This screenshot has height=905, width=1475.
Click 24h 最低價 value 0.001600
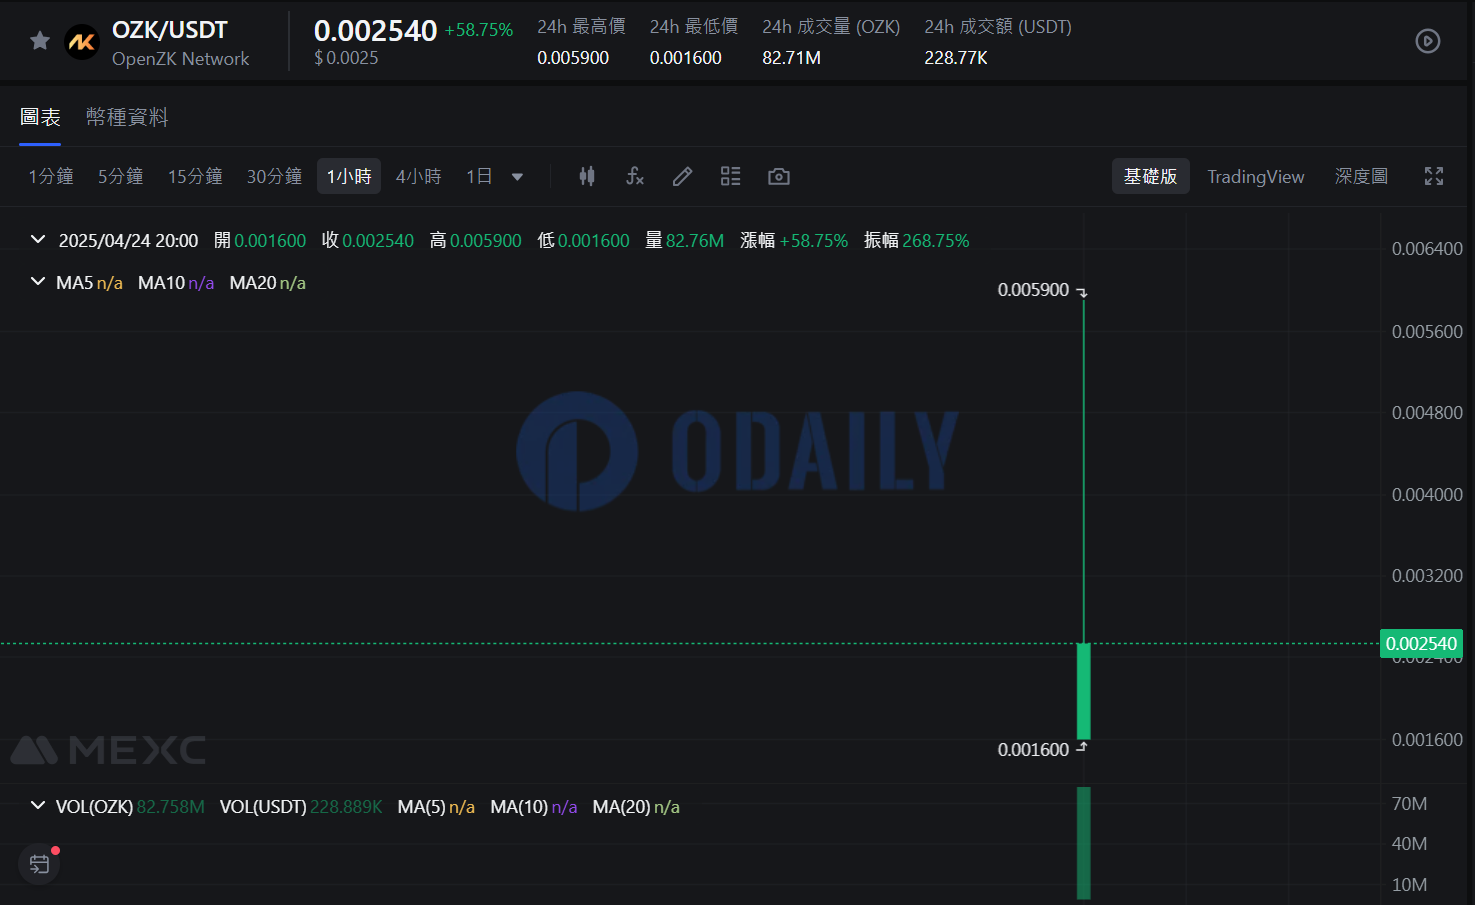[686, 58]
